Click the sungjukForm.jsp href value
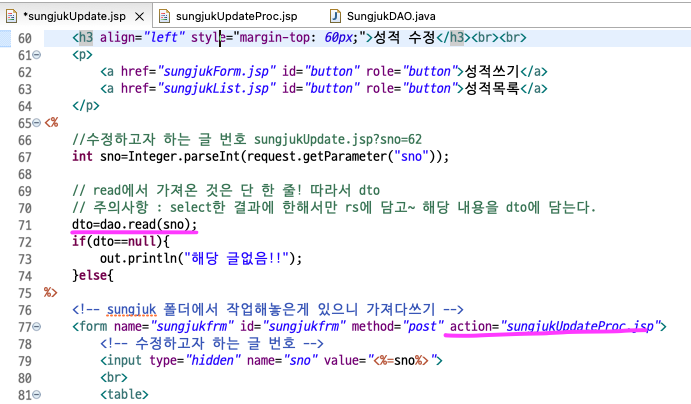Screen dimensions: 691x404 click(216, 71)
